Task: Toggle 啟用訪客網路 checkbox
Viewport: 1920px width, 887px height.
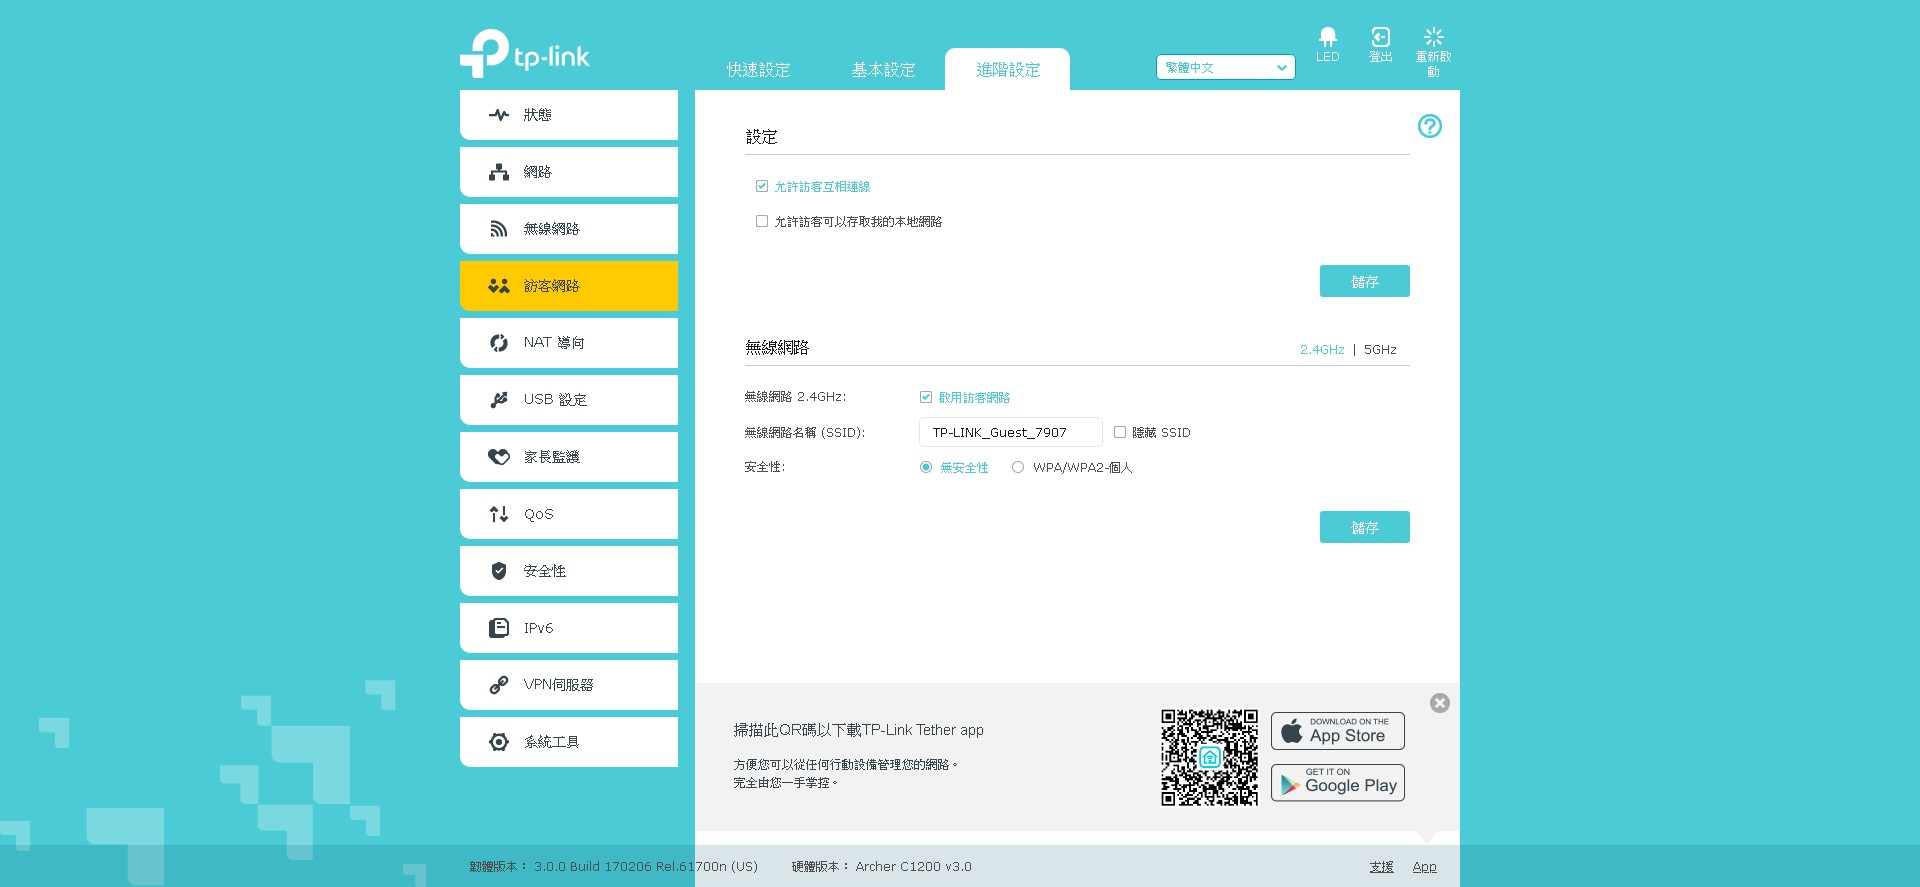Action: pyautogui.click(x=926, y=397)
